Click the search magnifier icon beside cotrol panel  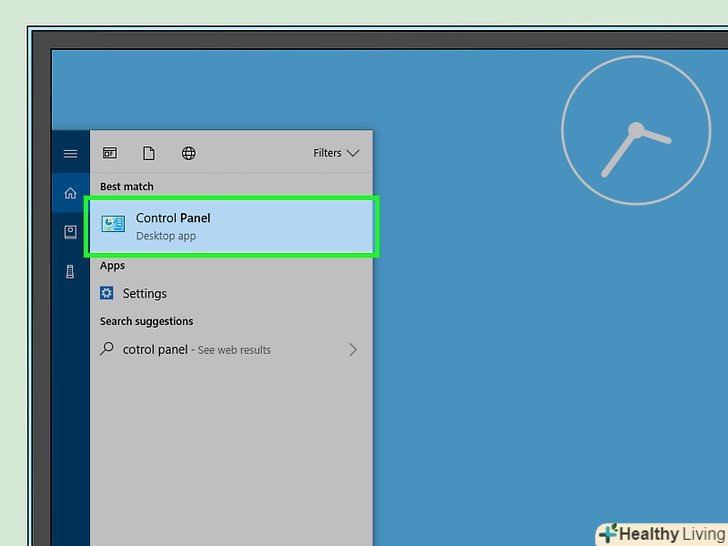(x=107, y=349)
